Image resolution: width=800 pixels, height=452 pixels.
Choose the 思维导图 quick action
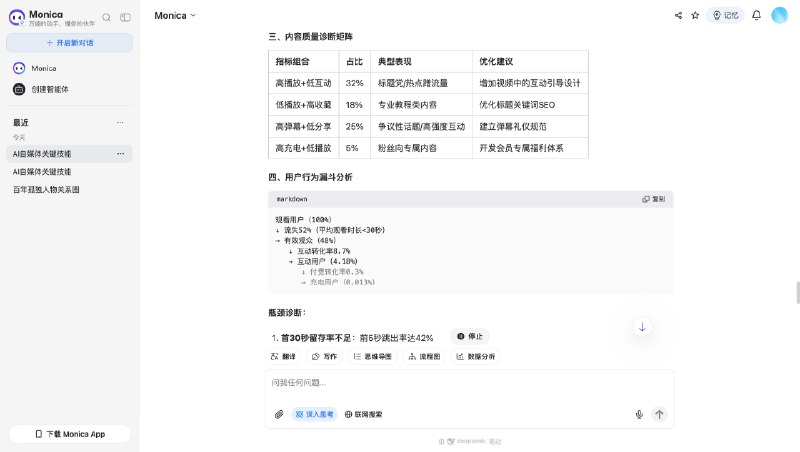point(372,357)
